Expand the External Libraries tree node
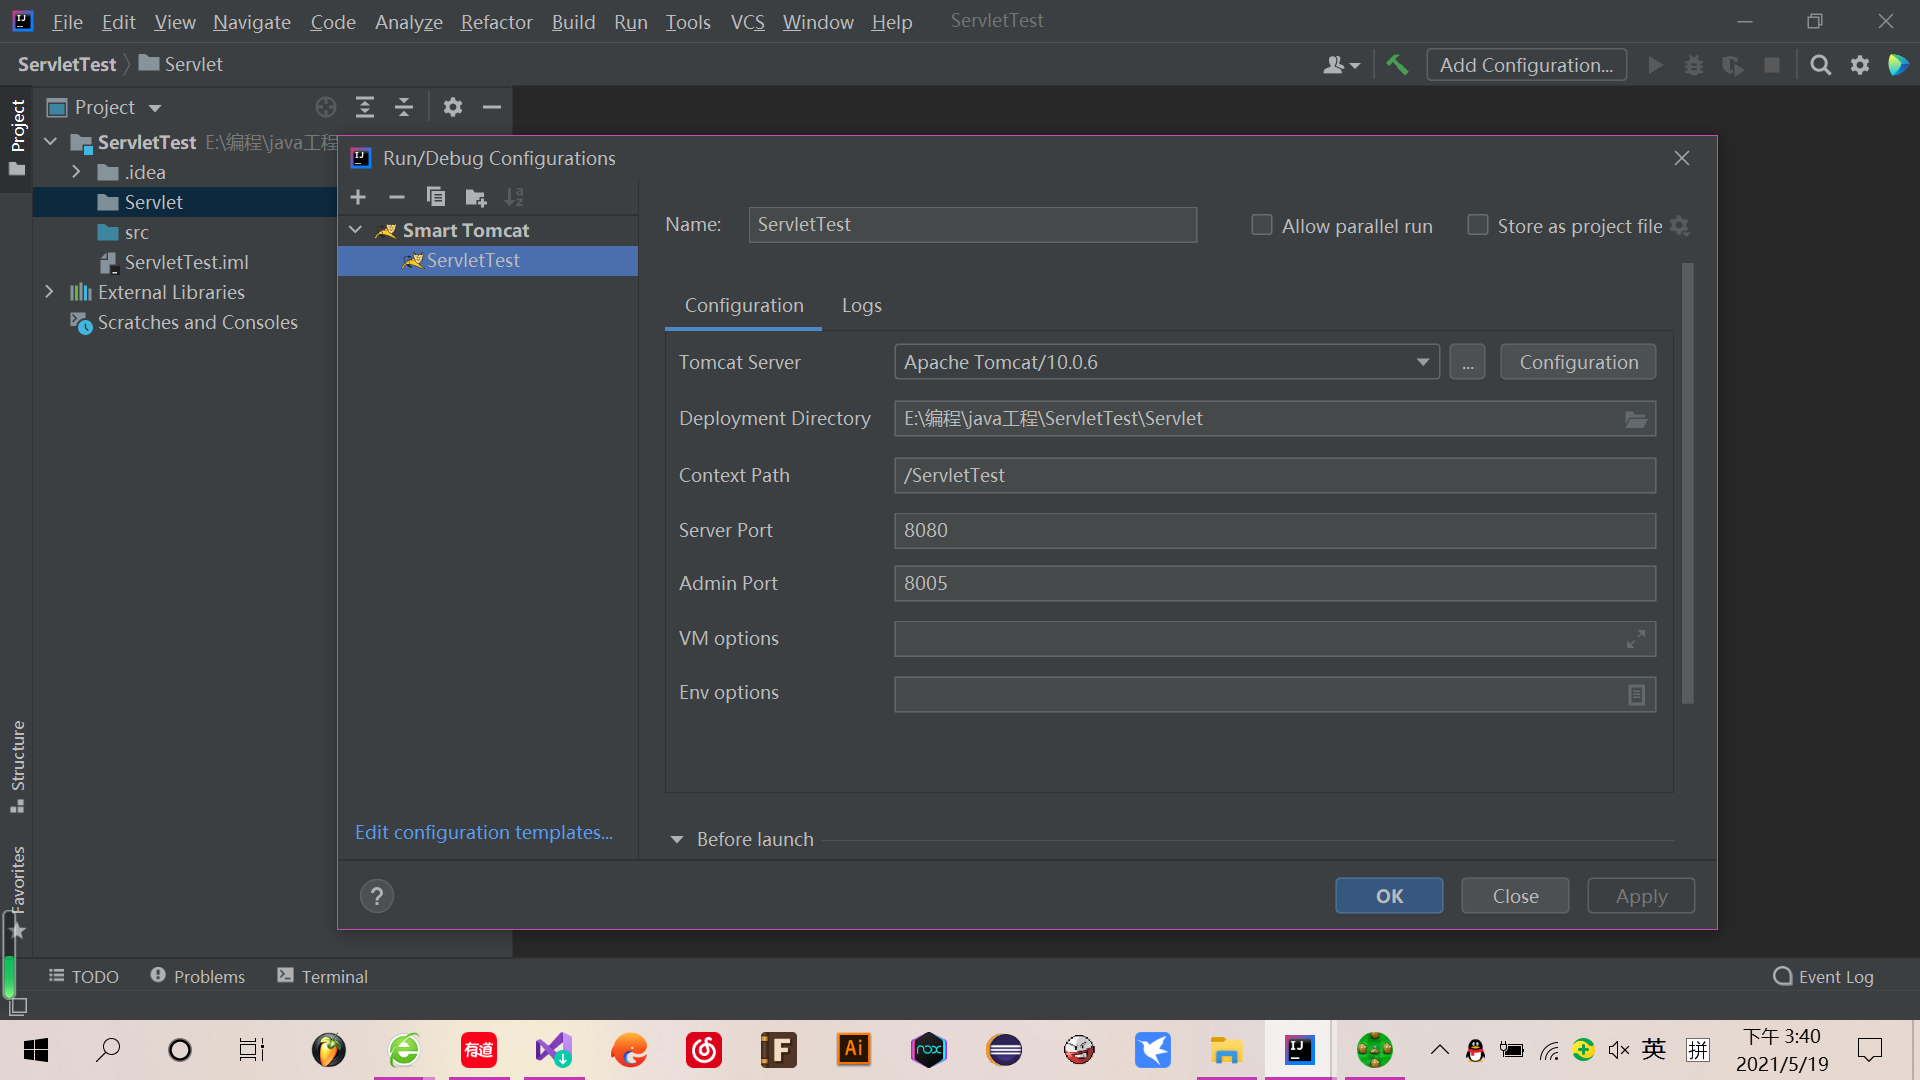 49,292
